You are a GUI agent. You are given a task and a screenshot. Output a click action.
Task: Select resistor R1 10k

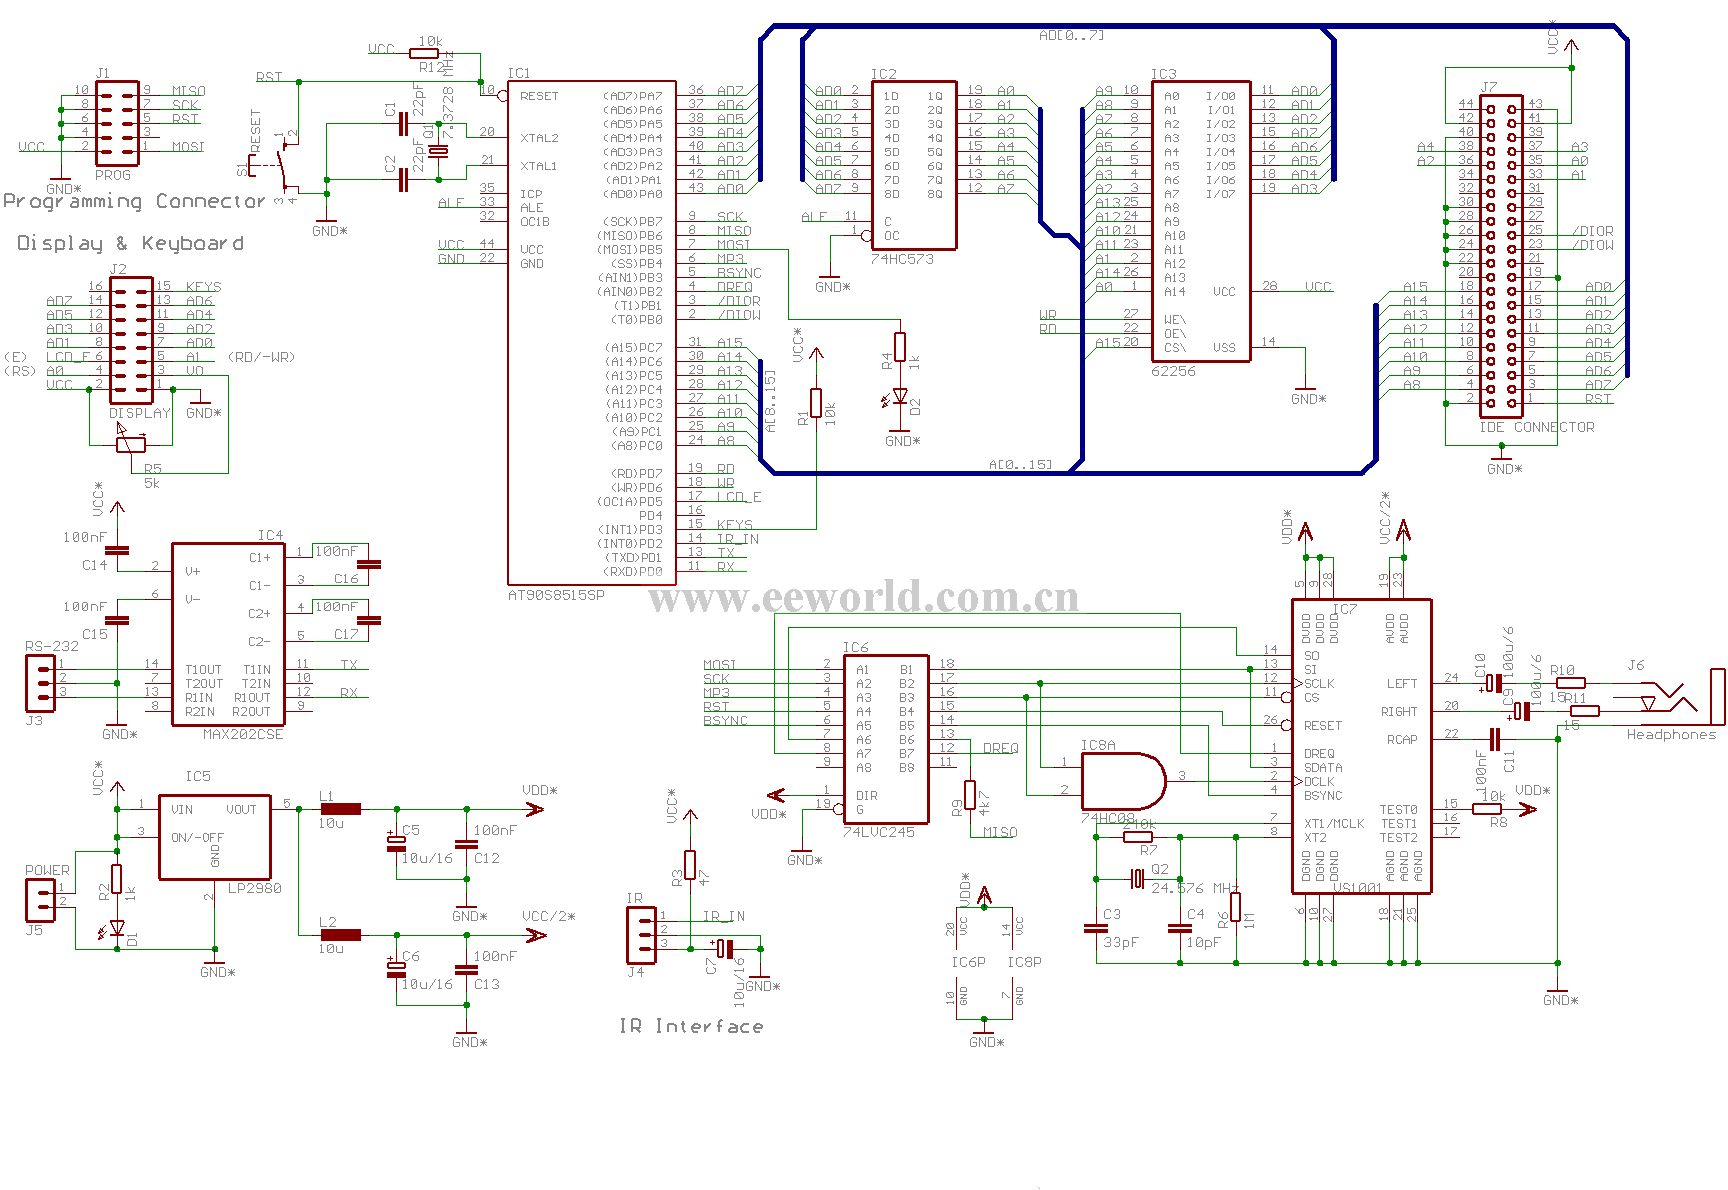coord(816,403)
